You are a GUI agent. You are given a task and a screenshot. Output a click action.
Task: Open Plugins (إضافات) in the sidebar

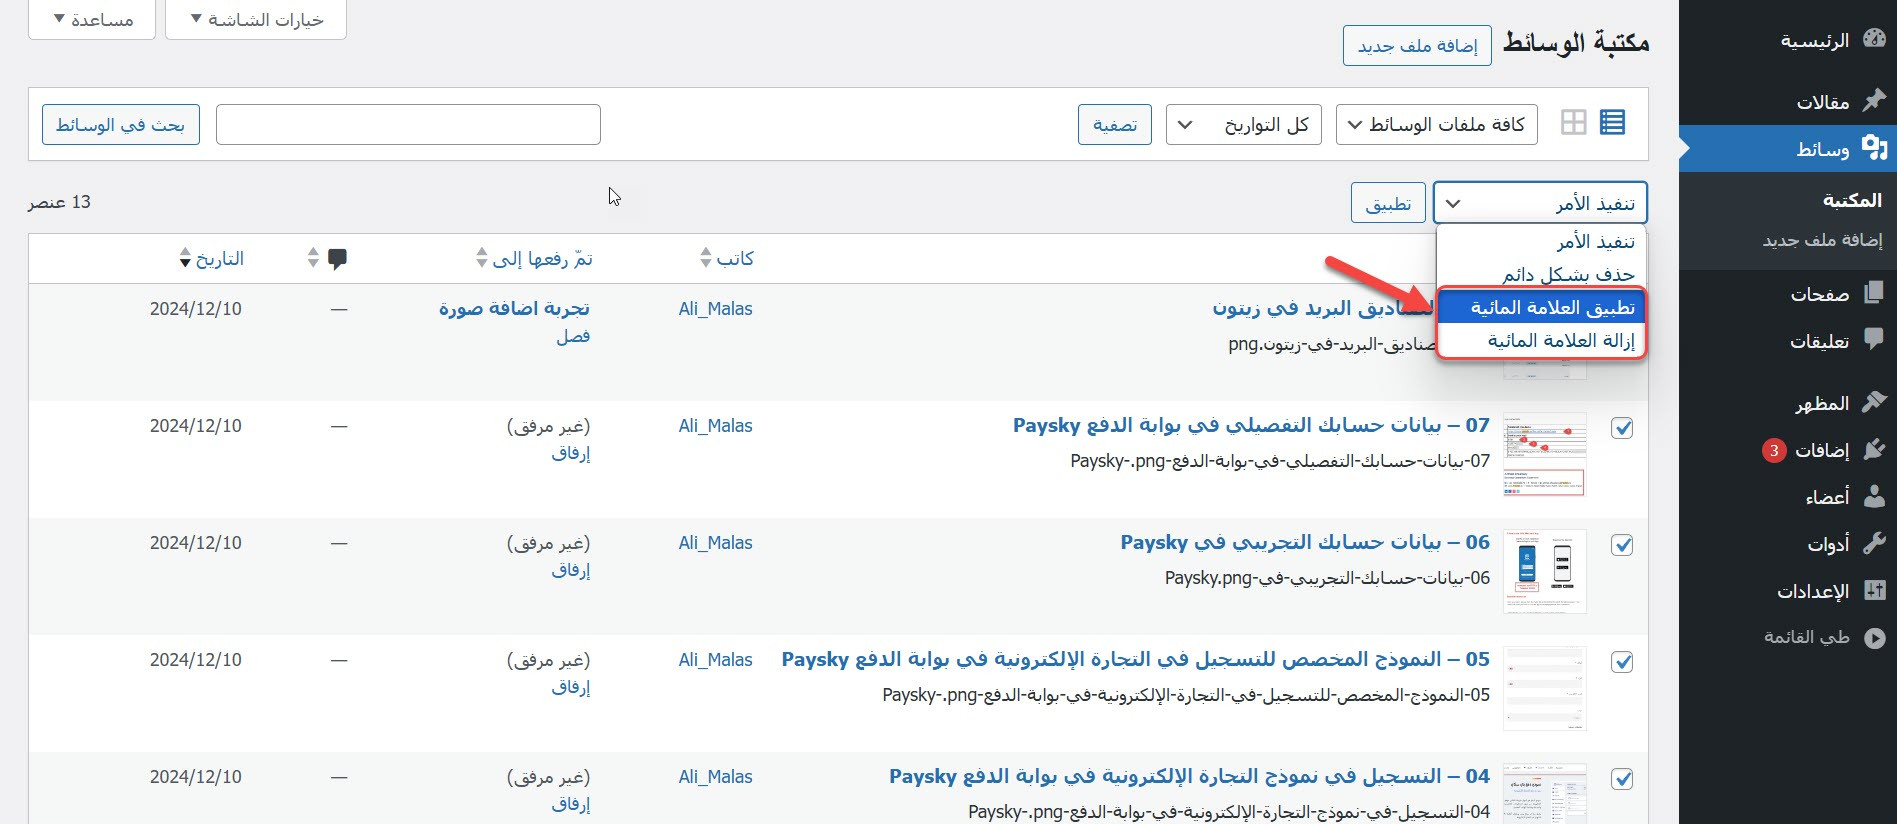pyautogui.click(x=1822, y=450)
